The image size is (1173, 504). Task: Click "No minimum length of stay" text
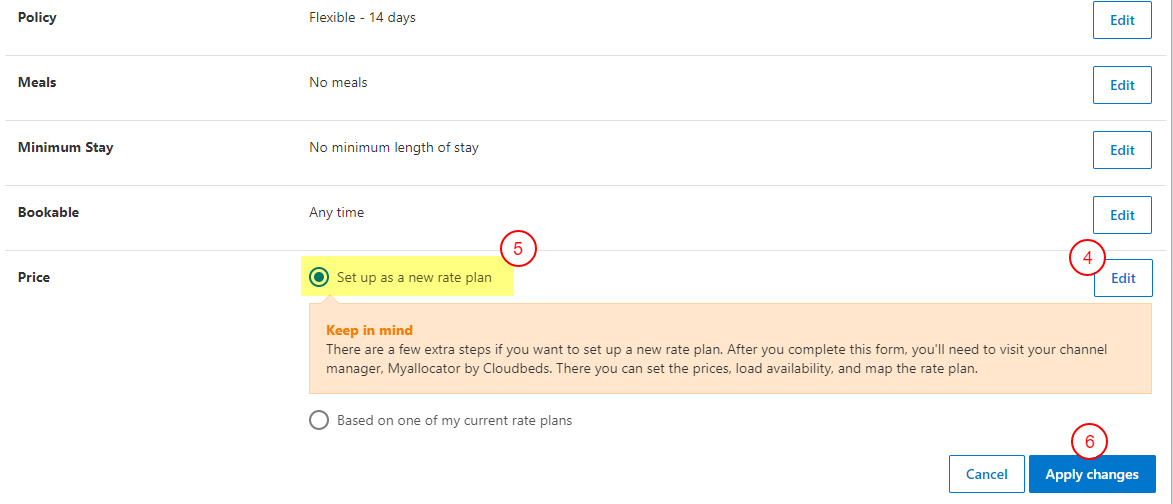[x=394, y=147]
